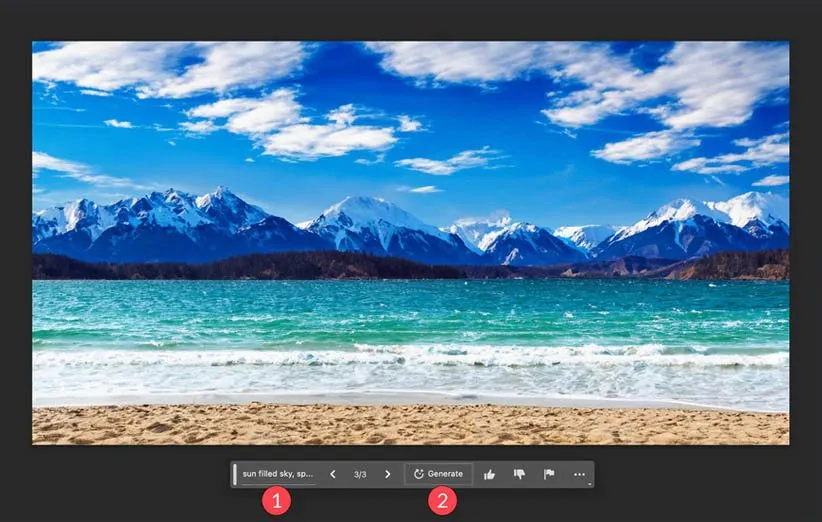Open the three-dots more options menu
This screenshot has width=822, height=522.
579,474
